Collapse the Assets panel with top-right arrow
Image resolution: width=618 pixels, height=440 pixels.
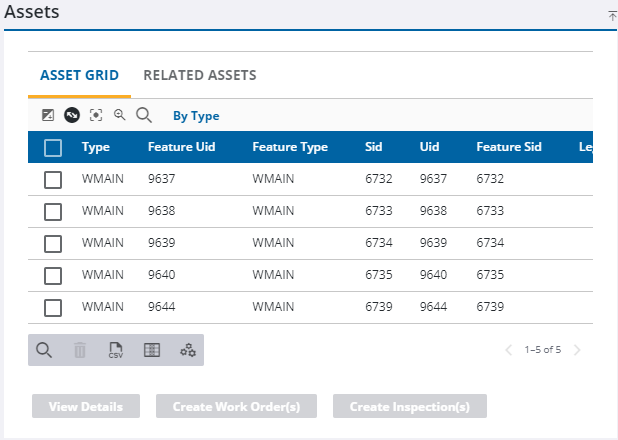pos(612,15)
